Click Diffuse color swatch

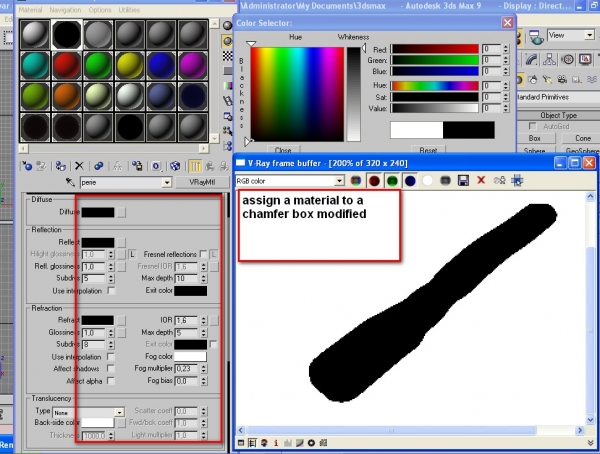98,212
